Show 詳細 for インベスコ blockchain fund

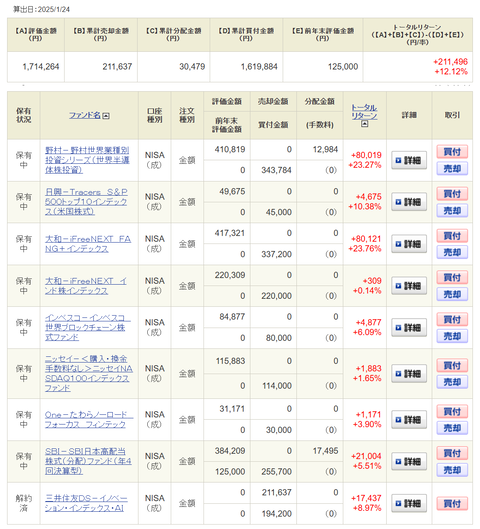409,328
